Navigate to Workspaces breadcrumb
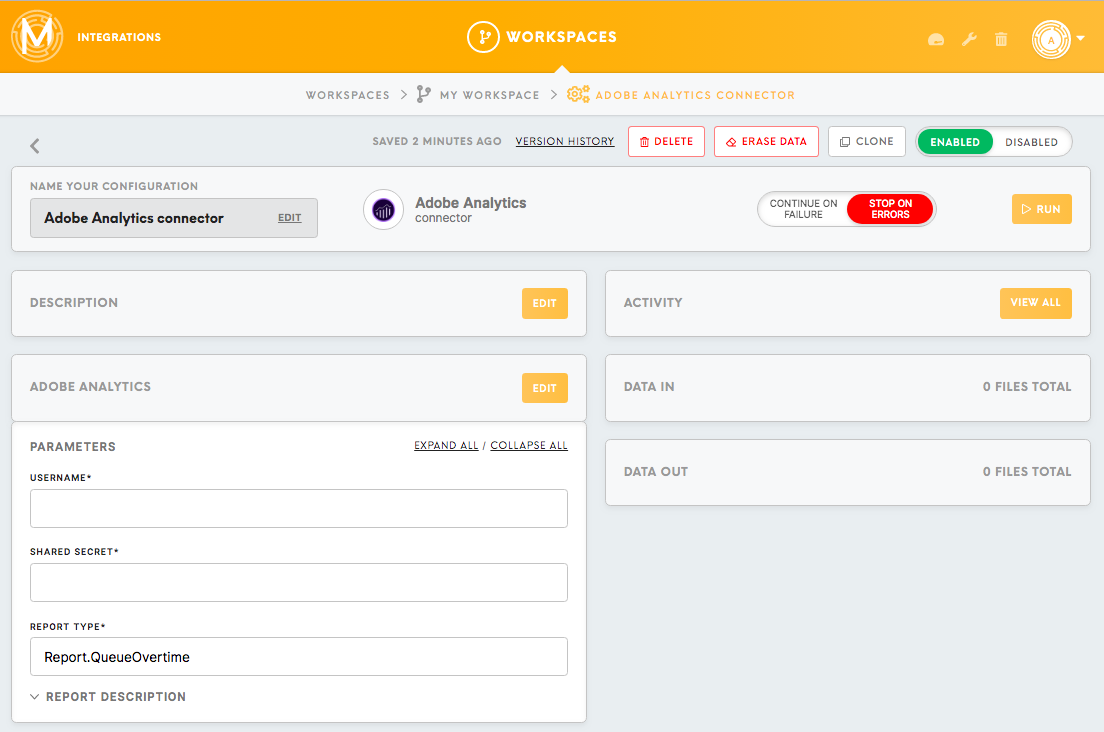Screen dimensions: 1104x732 tap(347, 95)
